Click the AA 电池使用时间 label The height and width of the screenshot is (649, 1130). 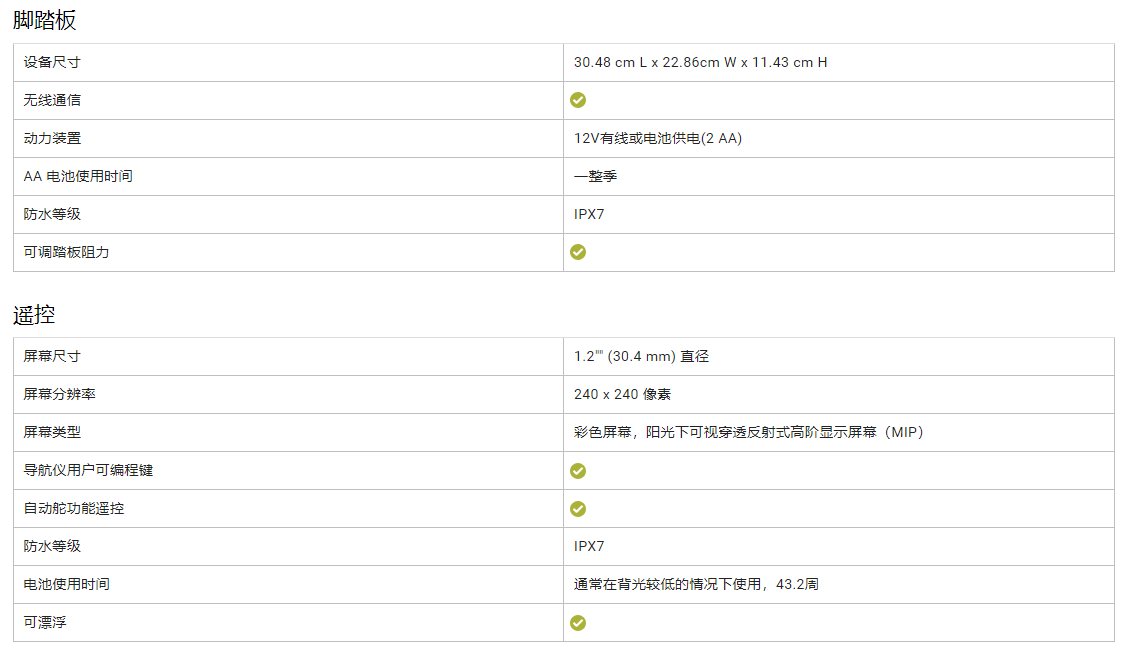click(x=78, y=176)
